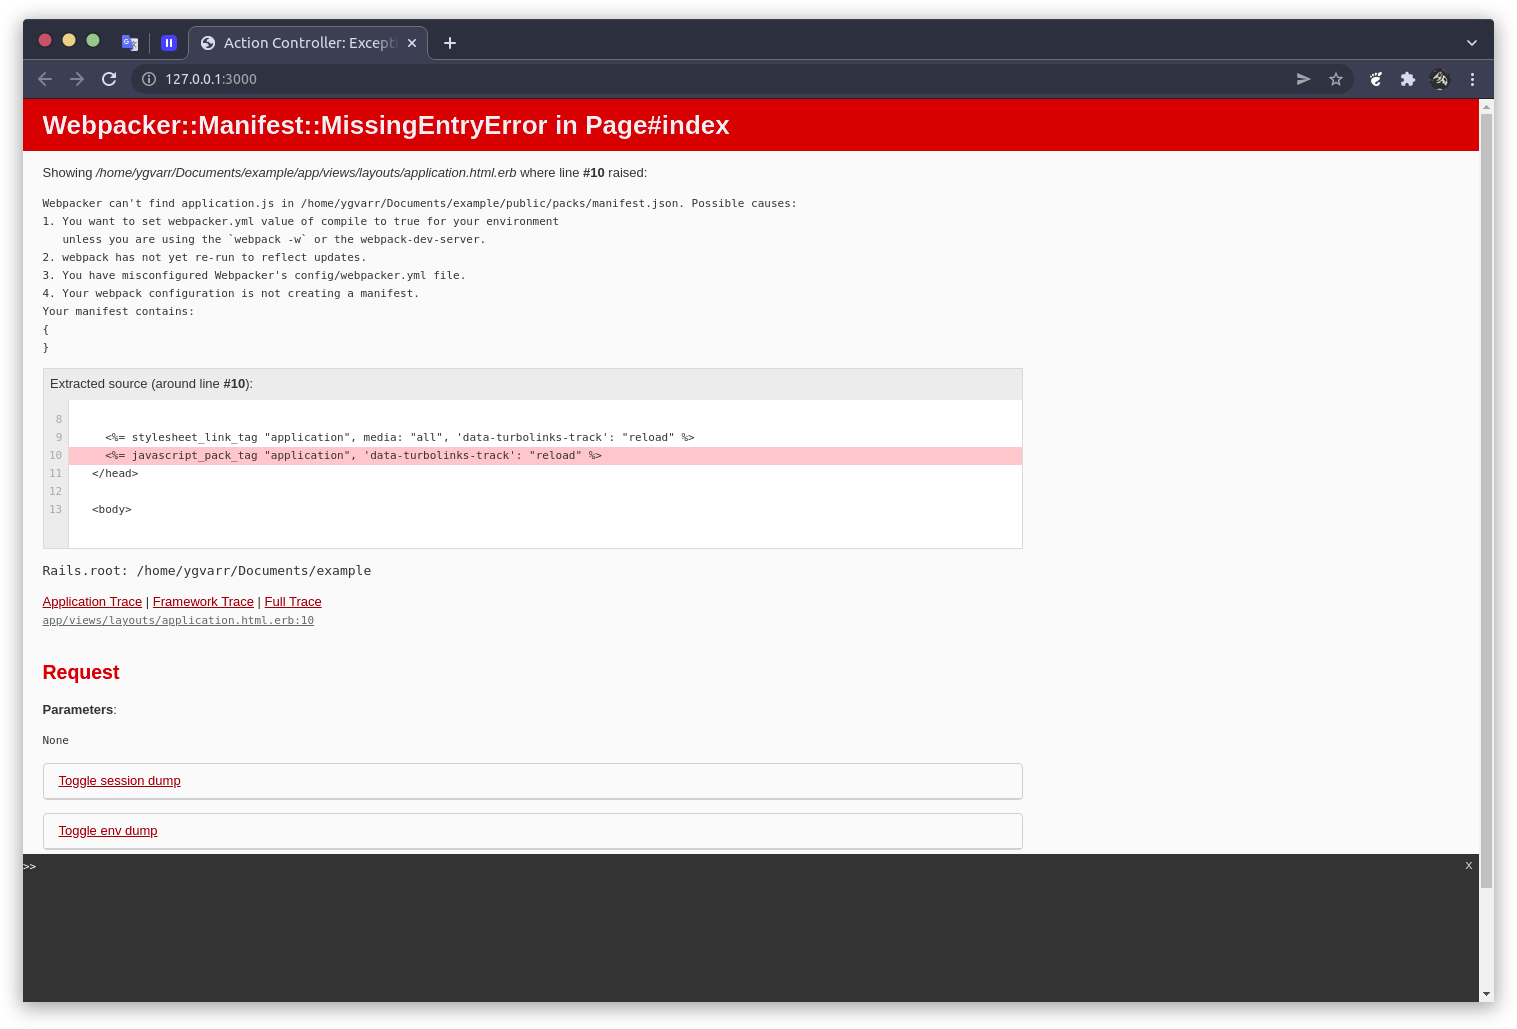Open the Chrome three-dot menu

click(x=1472, y=79)
